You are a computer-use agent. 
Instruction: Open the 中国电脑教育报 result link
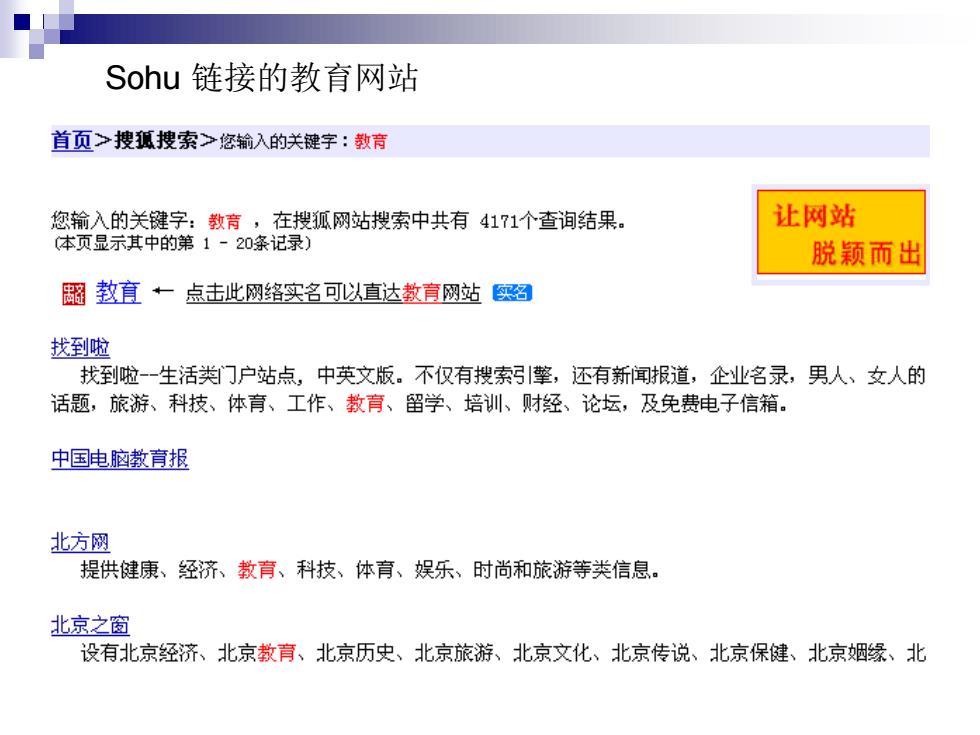click(119, 459)
